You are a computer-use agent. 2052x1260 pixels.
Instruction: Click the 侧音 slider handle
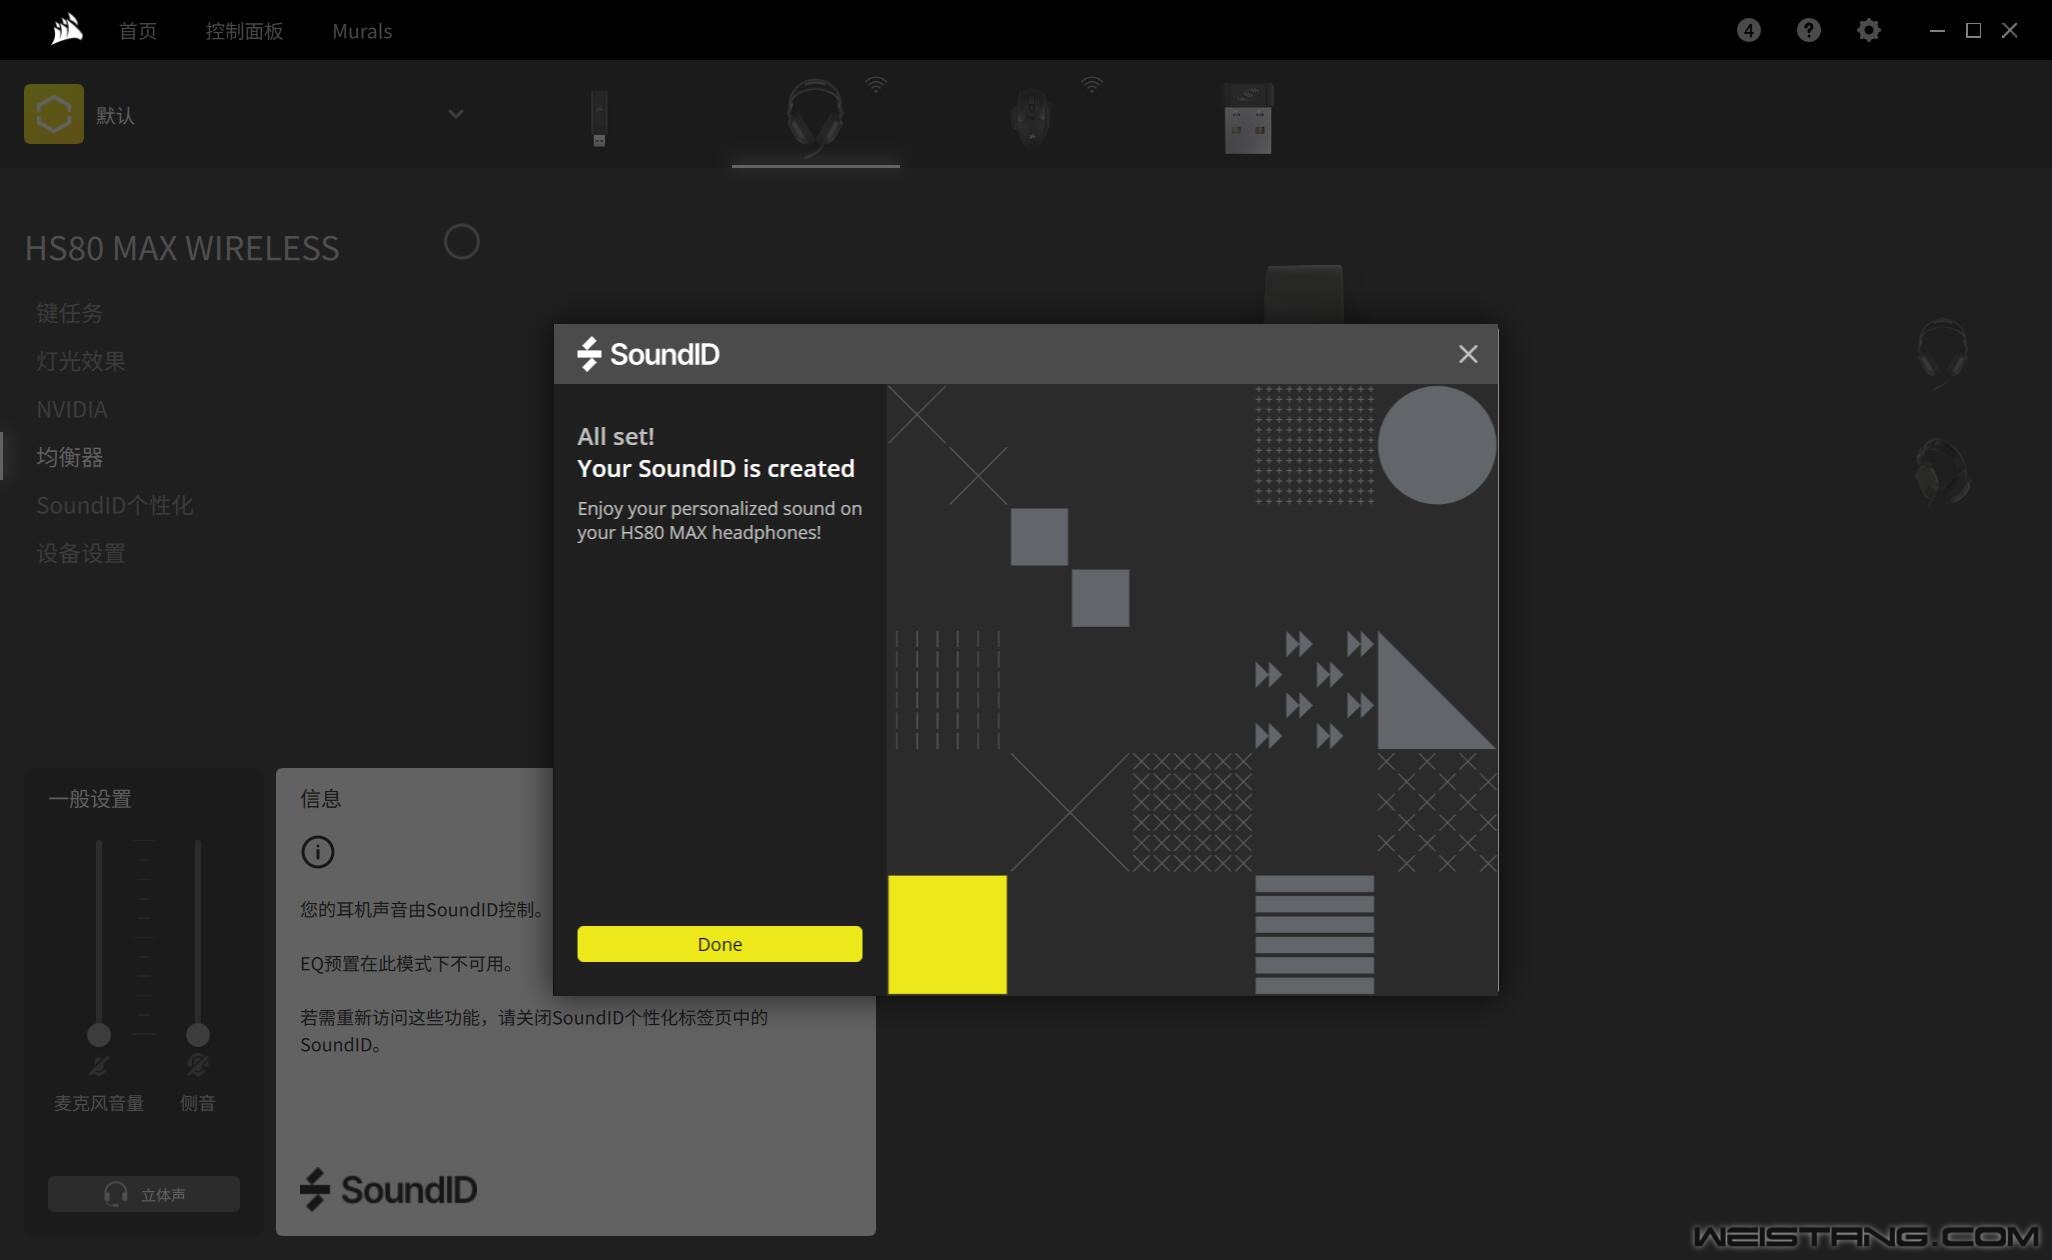(197, 1034)
